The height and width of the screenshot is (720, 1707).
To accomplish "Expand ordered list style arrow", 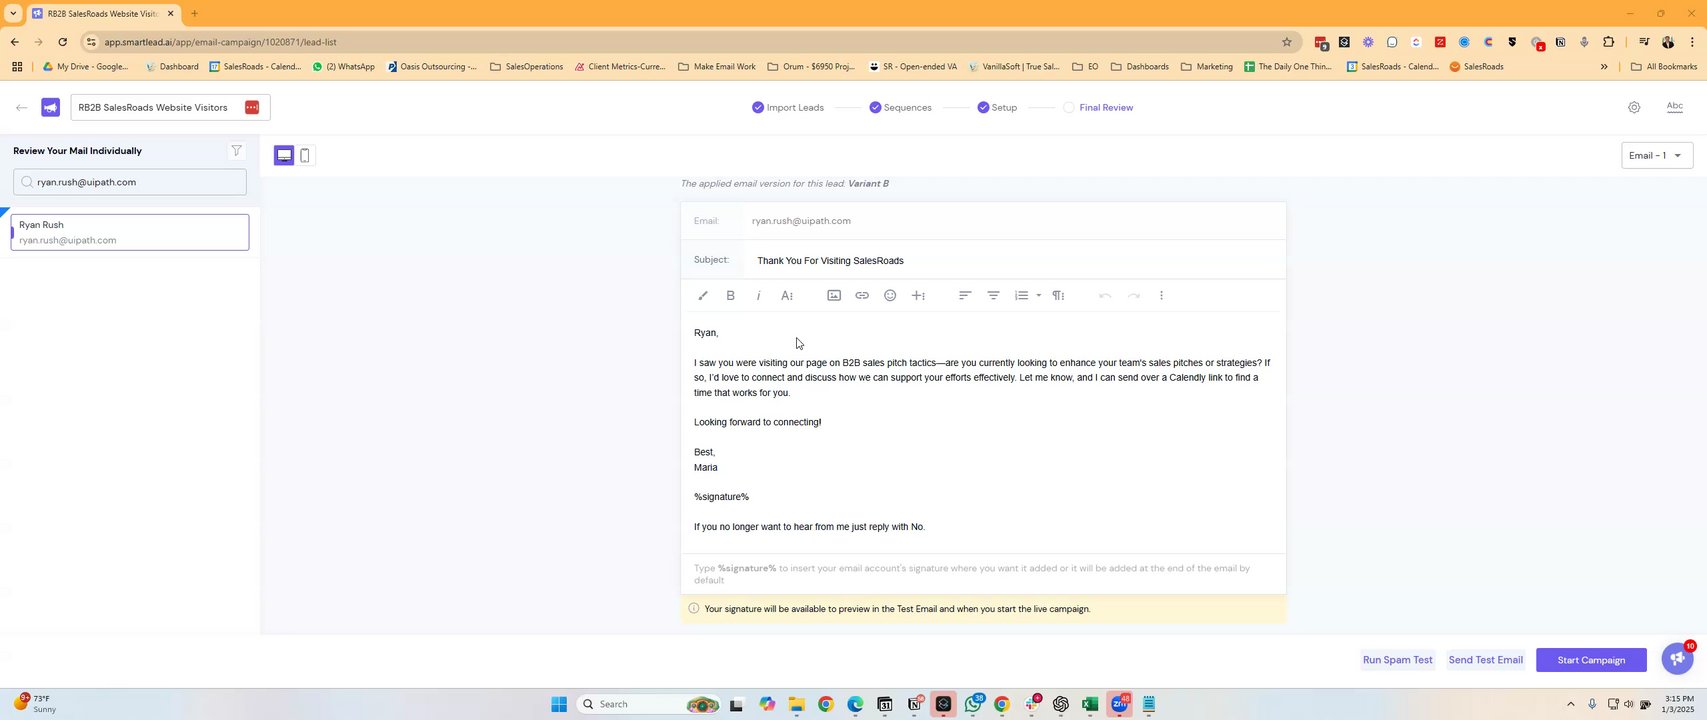I will pyautogui.click(x=1039, y=296).
